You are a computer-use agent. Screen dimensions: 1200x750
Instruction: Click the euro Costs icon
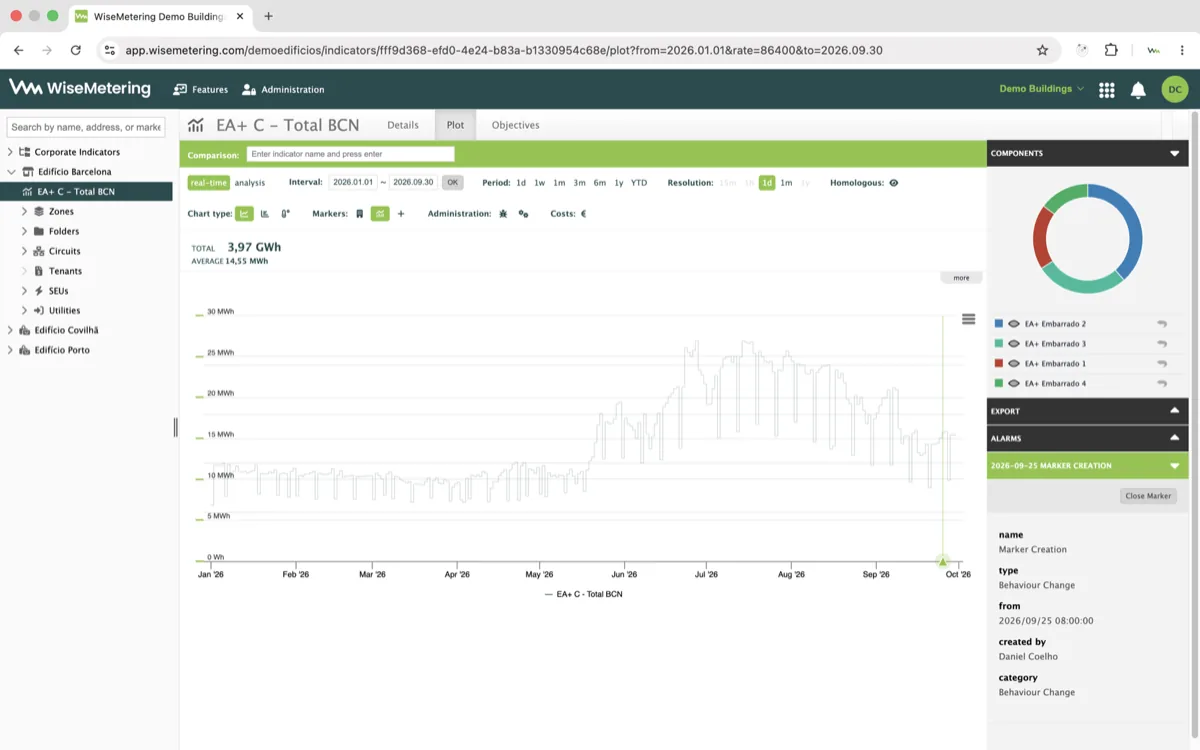(584, 214)
